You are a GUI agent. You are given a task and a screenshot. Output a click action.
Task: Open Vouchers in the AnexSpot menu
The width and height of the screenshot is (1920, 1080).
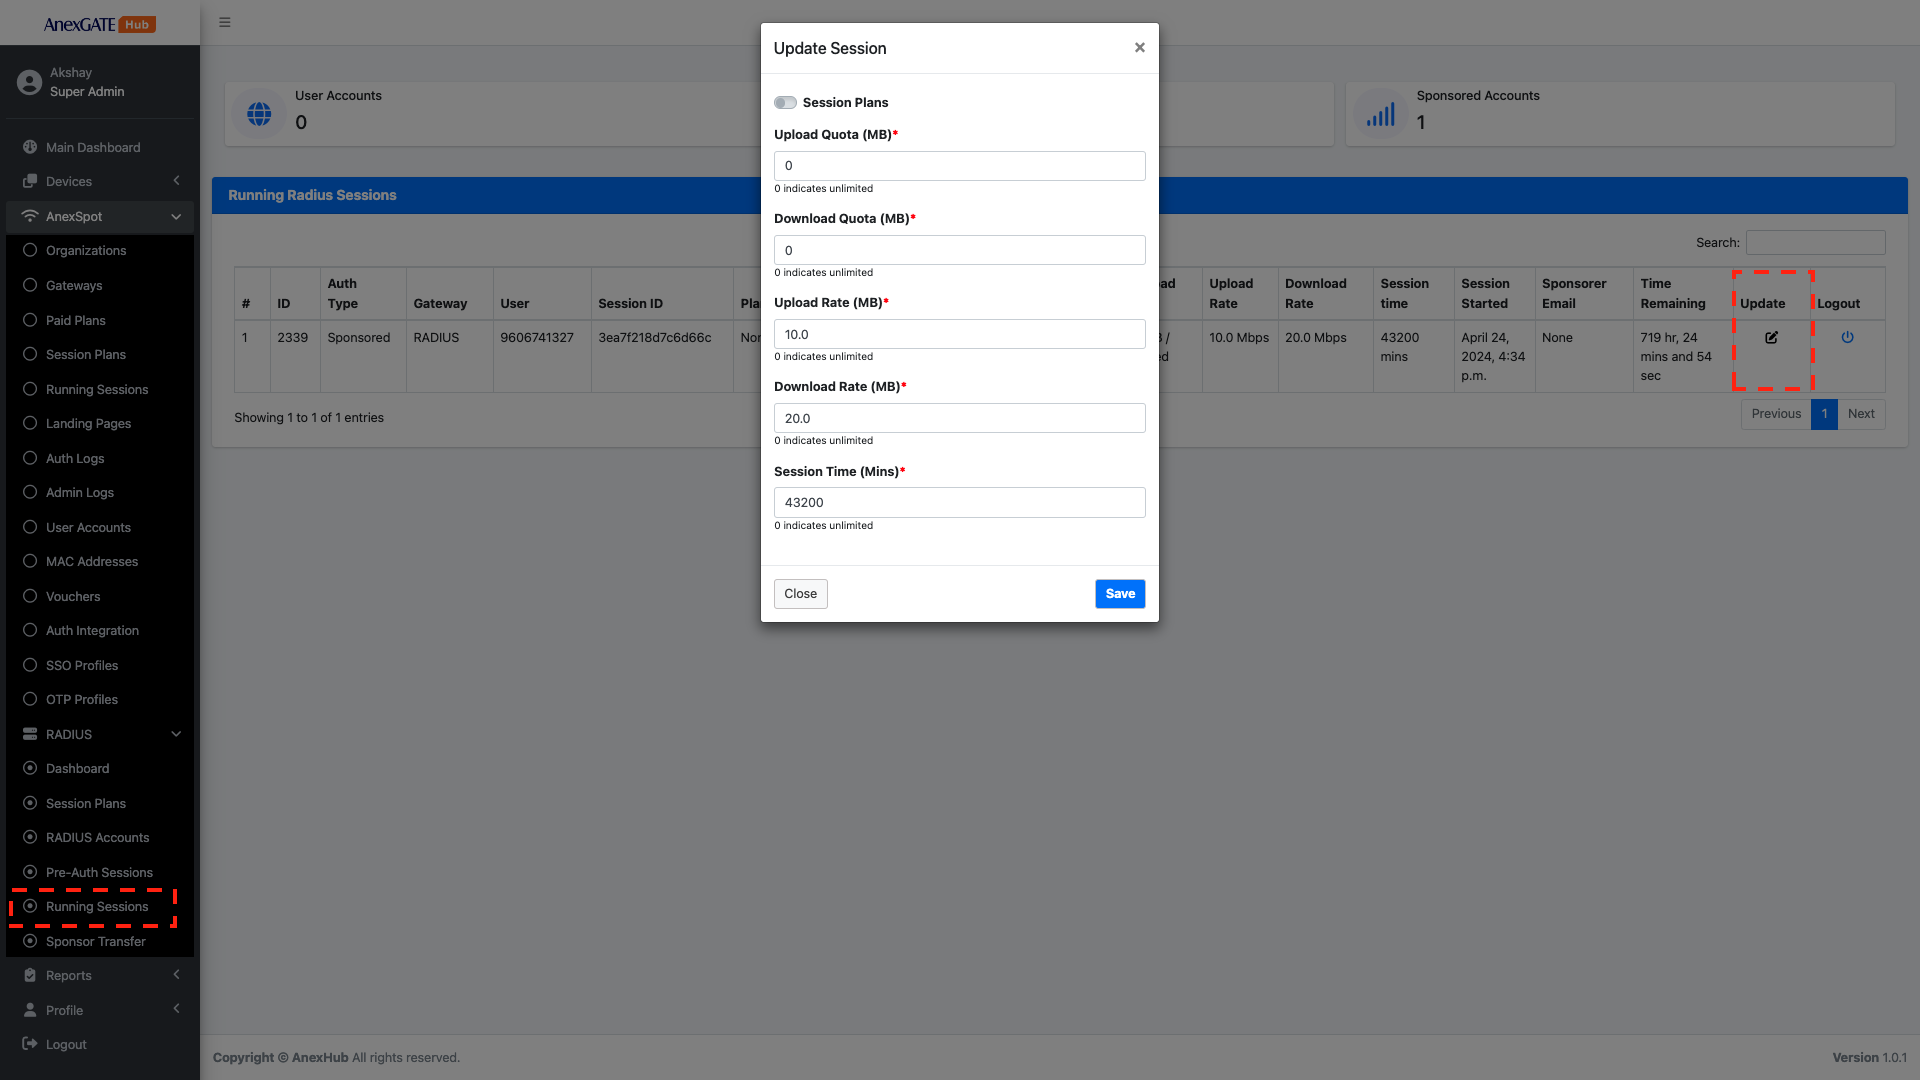click(x=73, y=596)
